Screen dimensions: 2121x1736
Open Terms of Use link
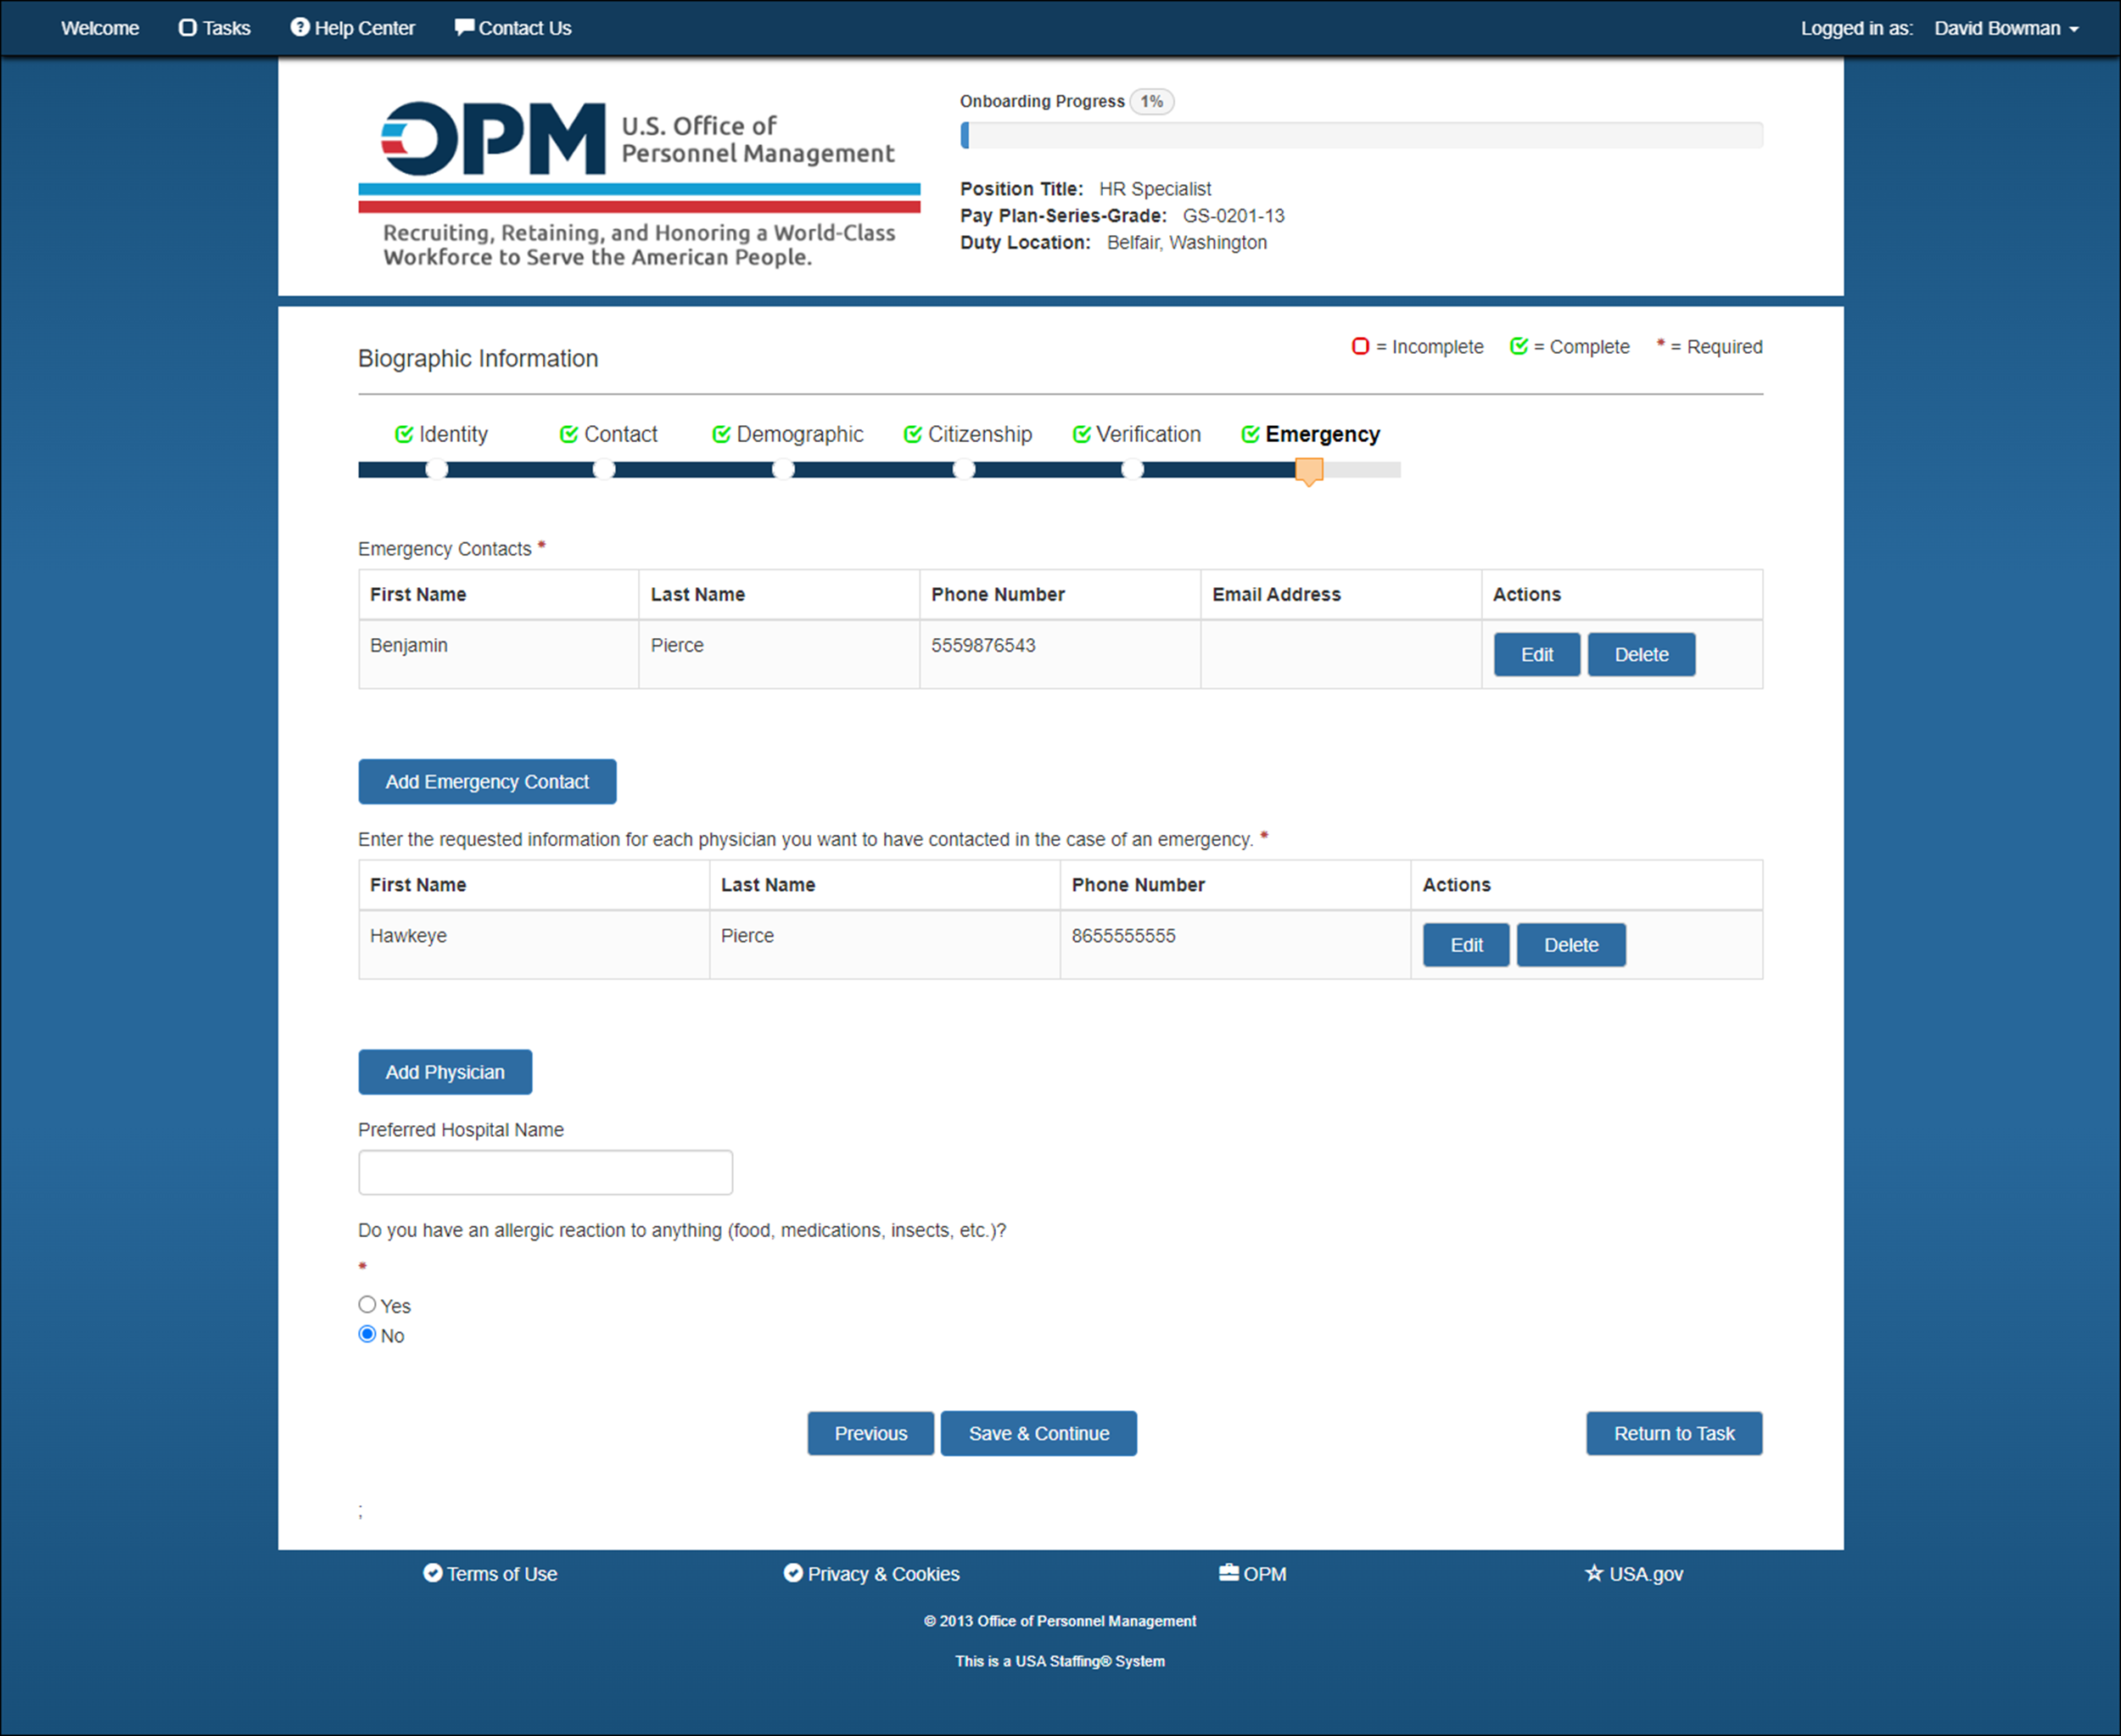490,1574
